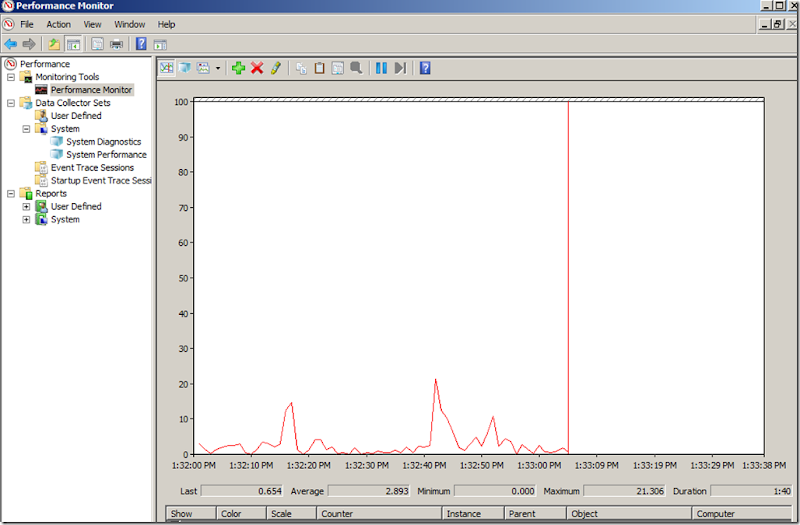Open the Action menu
This screenshot has width=800, height=525.
58,24
